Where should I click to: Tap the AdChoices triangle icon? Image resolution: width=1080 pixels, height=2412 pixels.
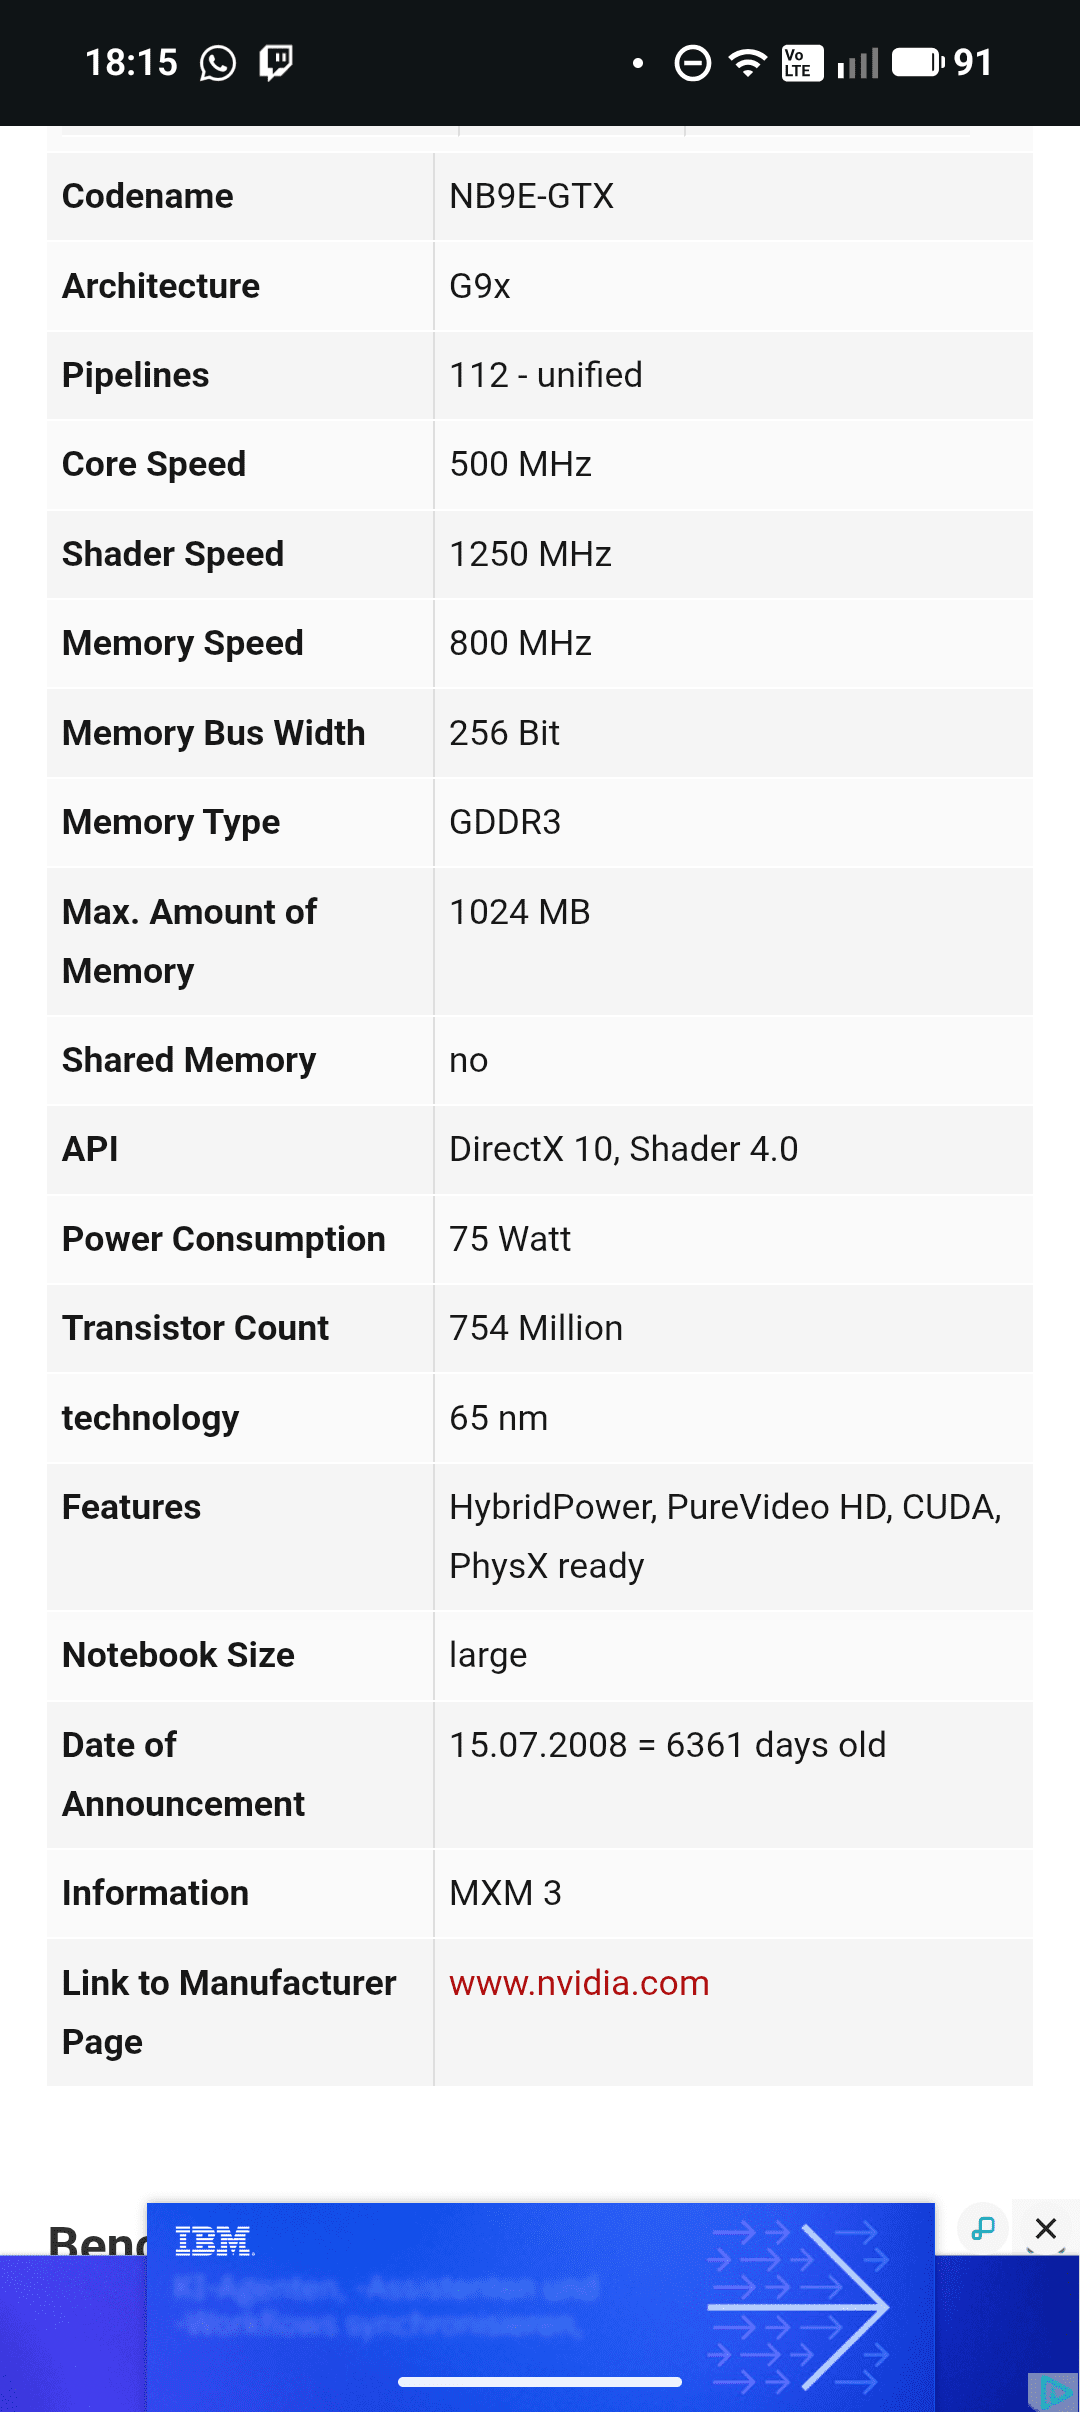(x=1054, y=2392)
